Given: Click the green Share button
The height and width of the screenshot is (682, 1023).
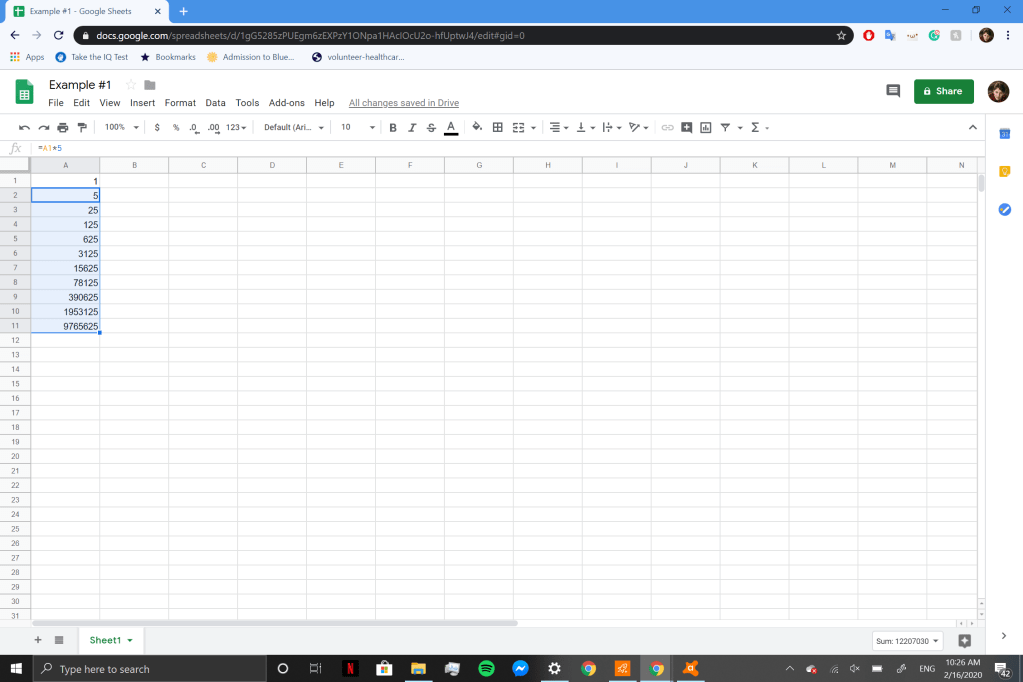Looking at the screenshot, I should click(943, 91).
